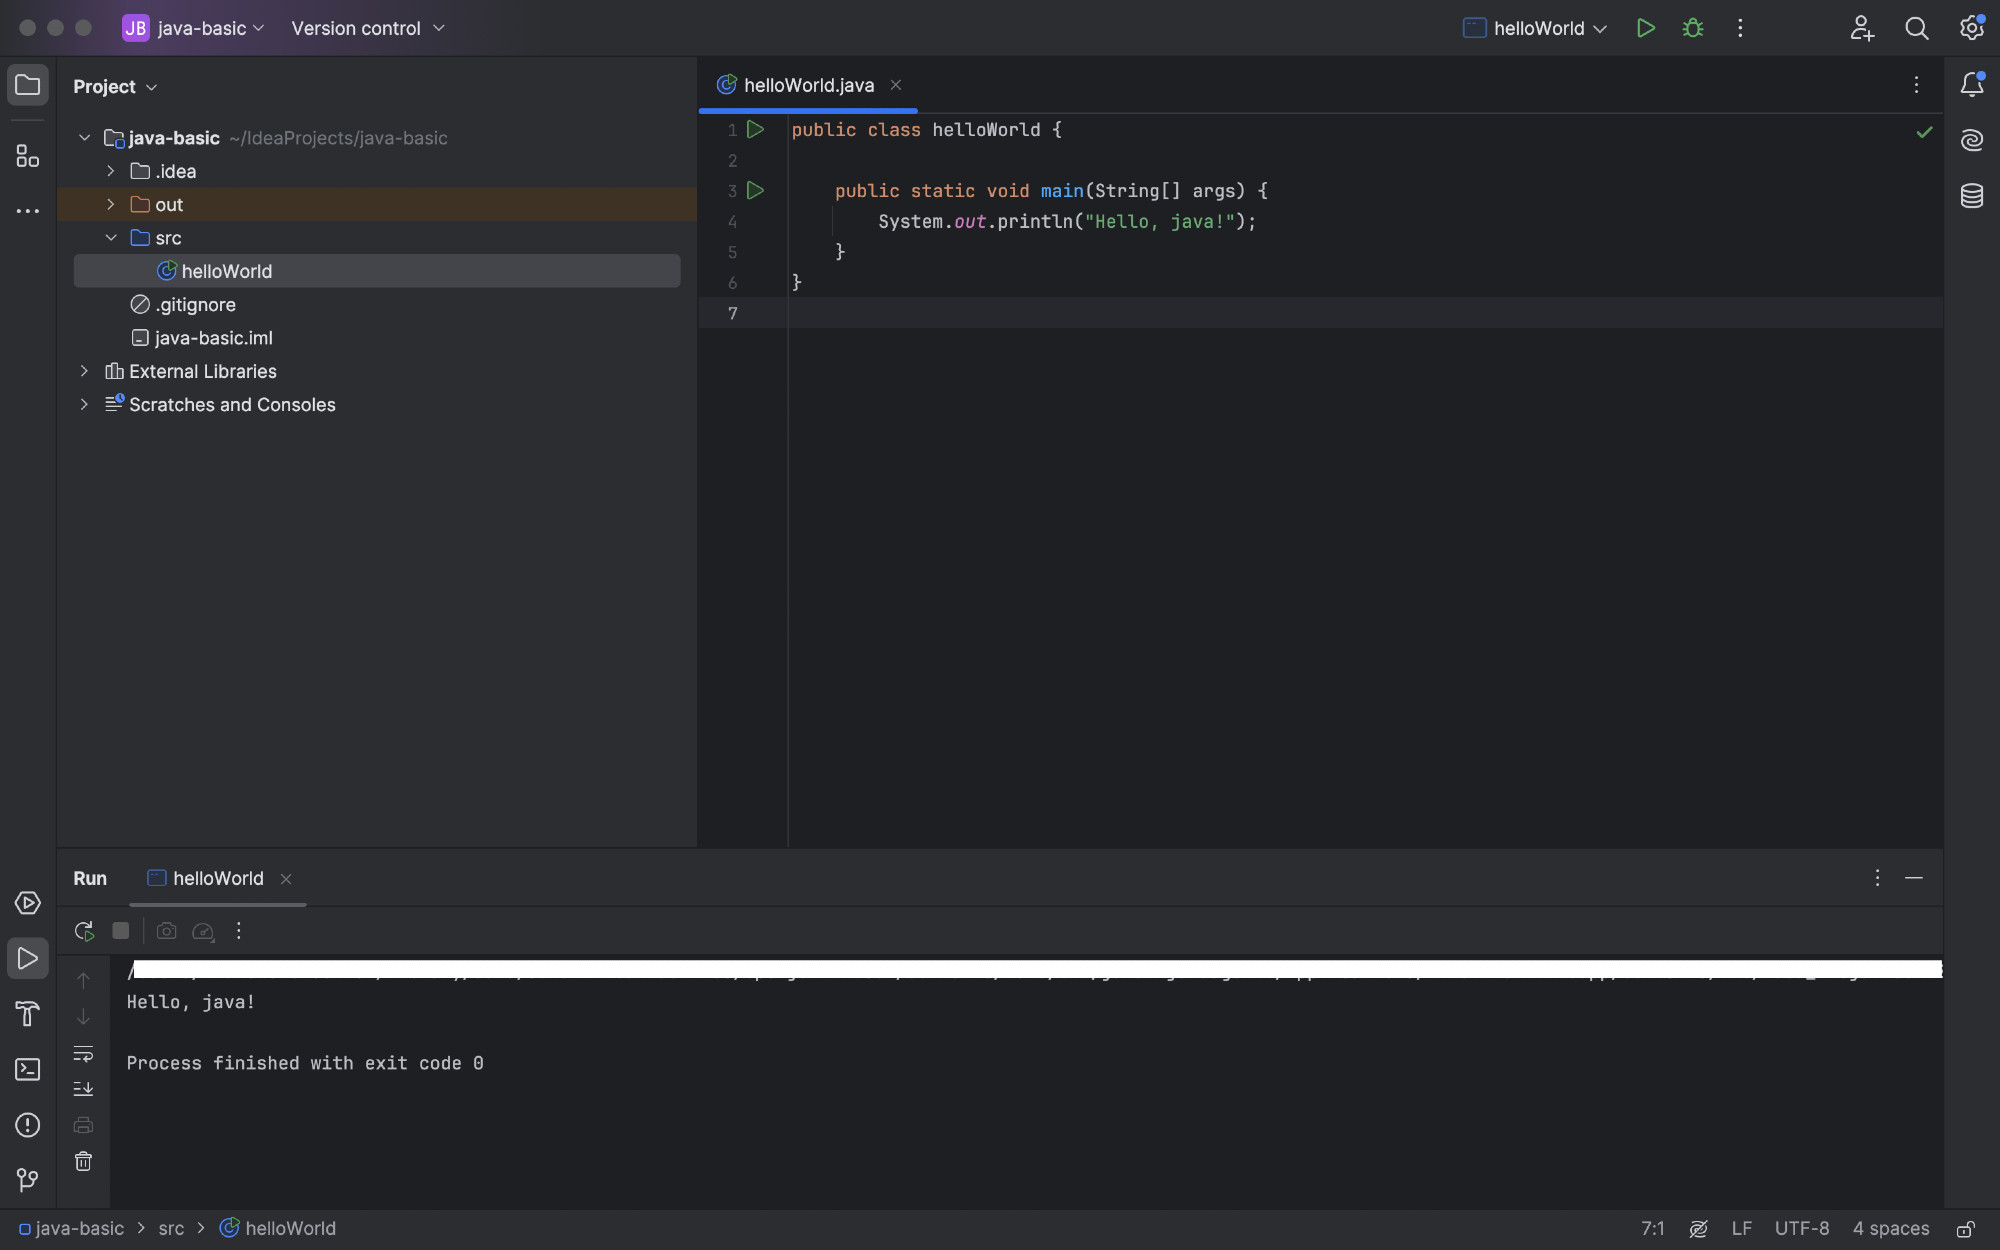Viewport: 2000px width, 1250px height.
Task: Click helloWorld breadcrumb in navigation bar
Action: (278, 1229)
